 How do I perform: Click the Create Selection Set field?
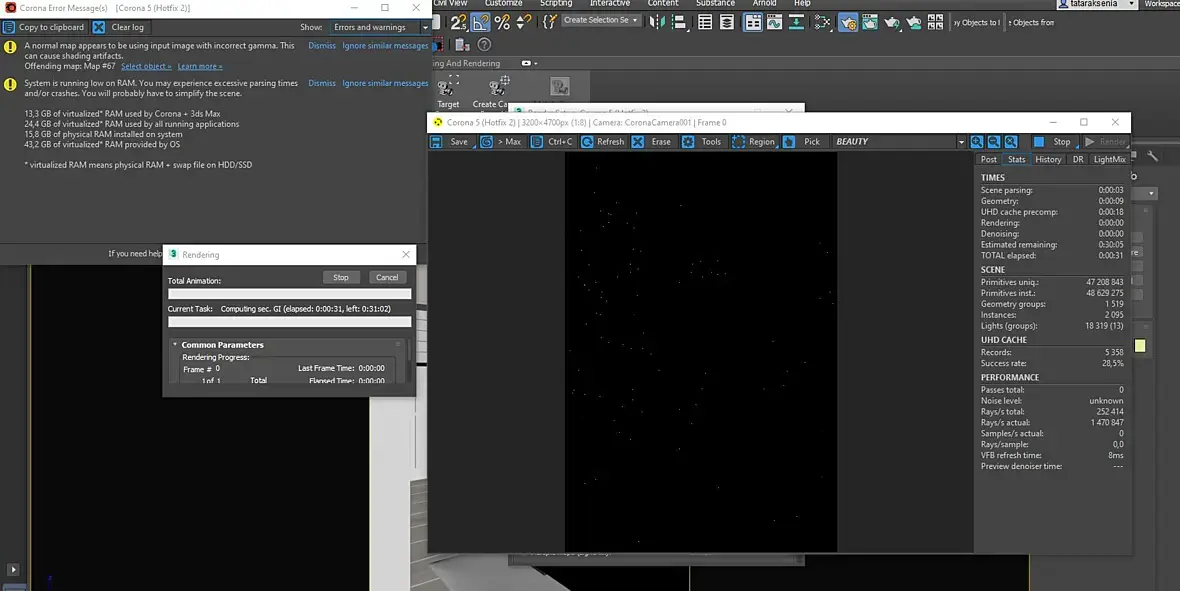click(x=601, y=20)
